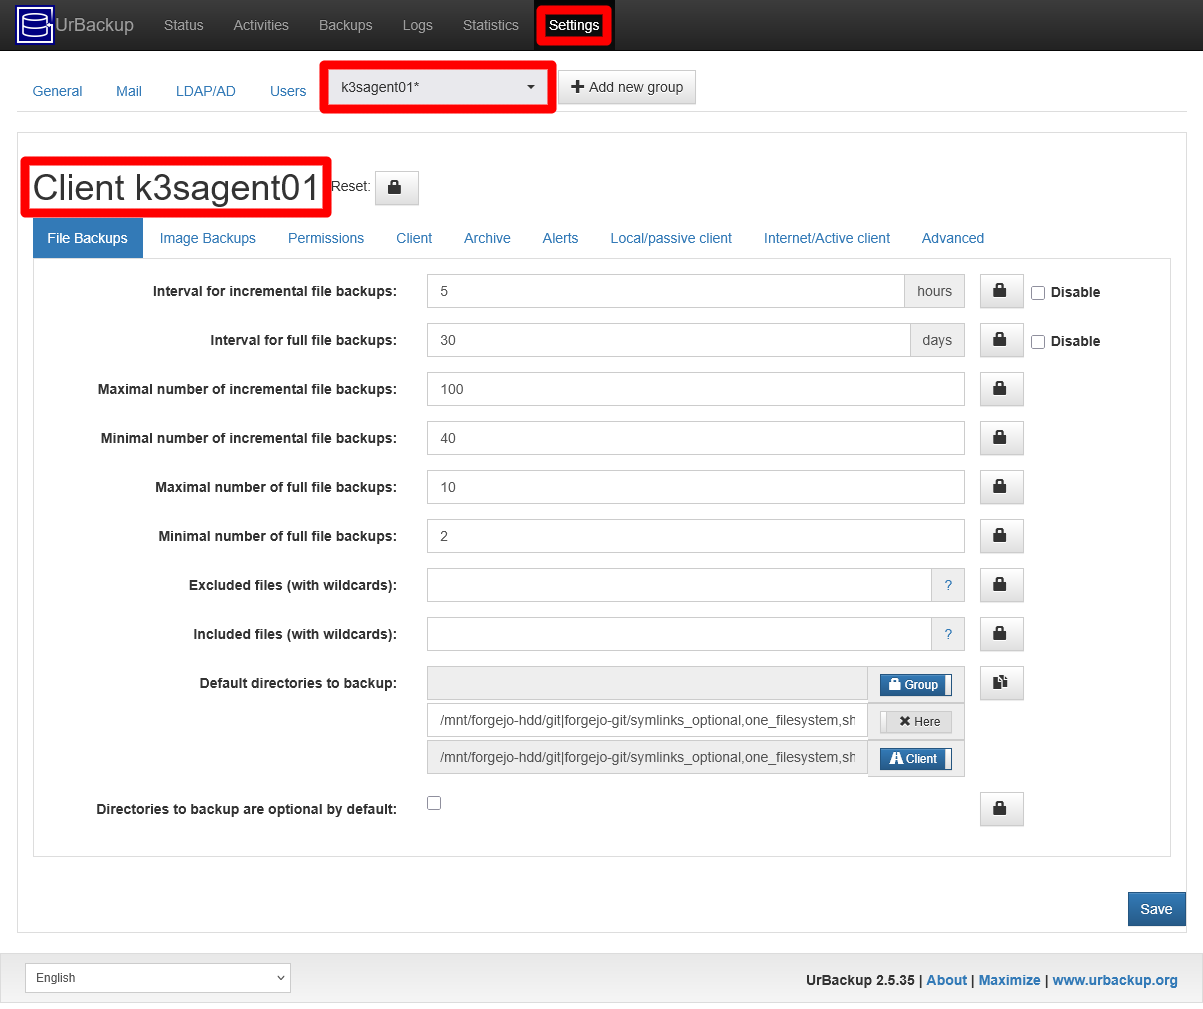
Task: Open the k3sagent01 client group dropdown
Action: (x=437, y=87)
